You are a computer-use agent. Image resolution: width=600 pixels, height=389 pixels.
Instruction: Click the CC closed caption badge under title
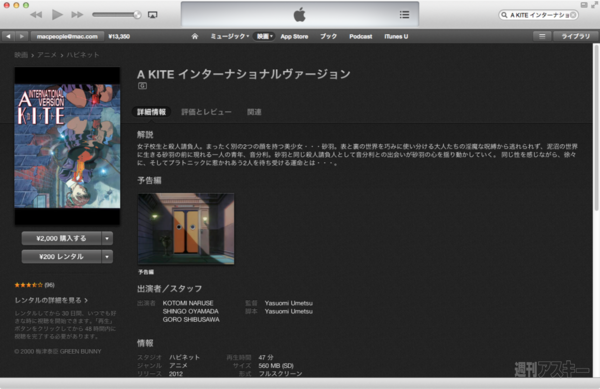[142, 86]
